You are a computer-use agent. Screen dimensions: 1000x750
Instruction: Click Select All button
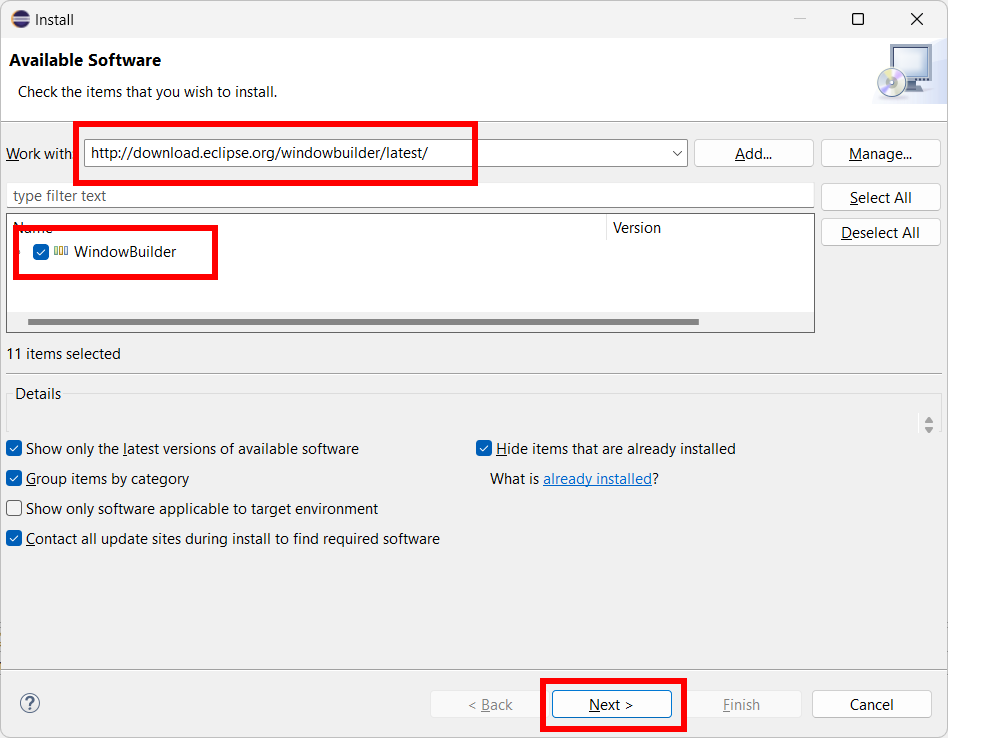(x=880, y=198)
